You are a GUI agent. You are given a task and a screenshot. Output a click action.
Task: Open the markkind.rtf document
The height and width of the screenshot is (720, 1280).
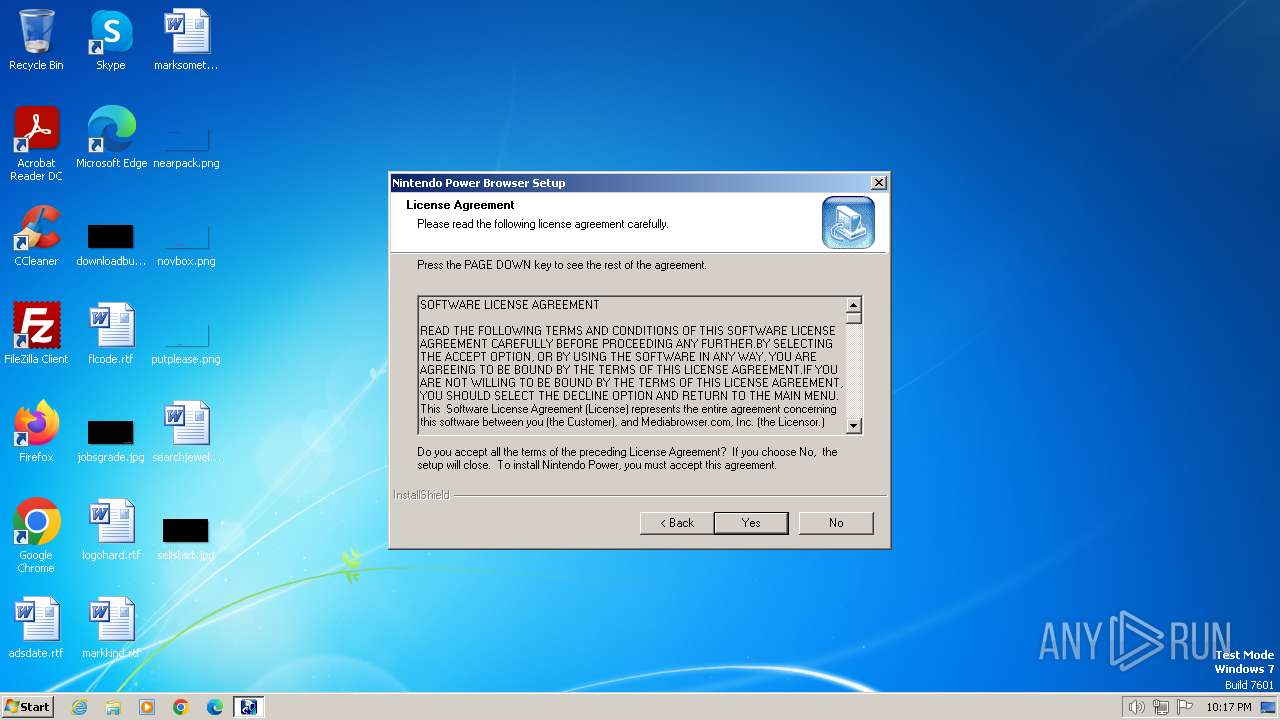111,628
